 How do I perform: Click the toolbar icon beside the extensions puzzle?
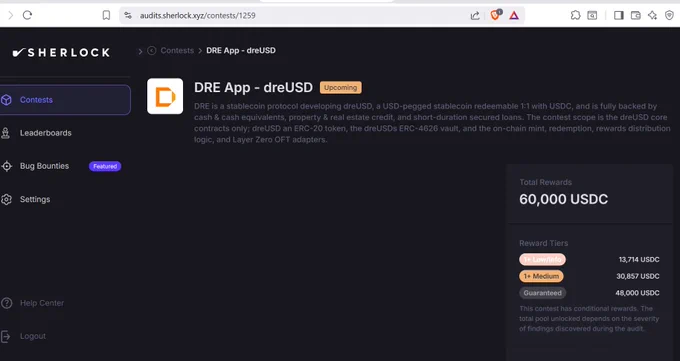pyautogui.click(x=592, y=16)
